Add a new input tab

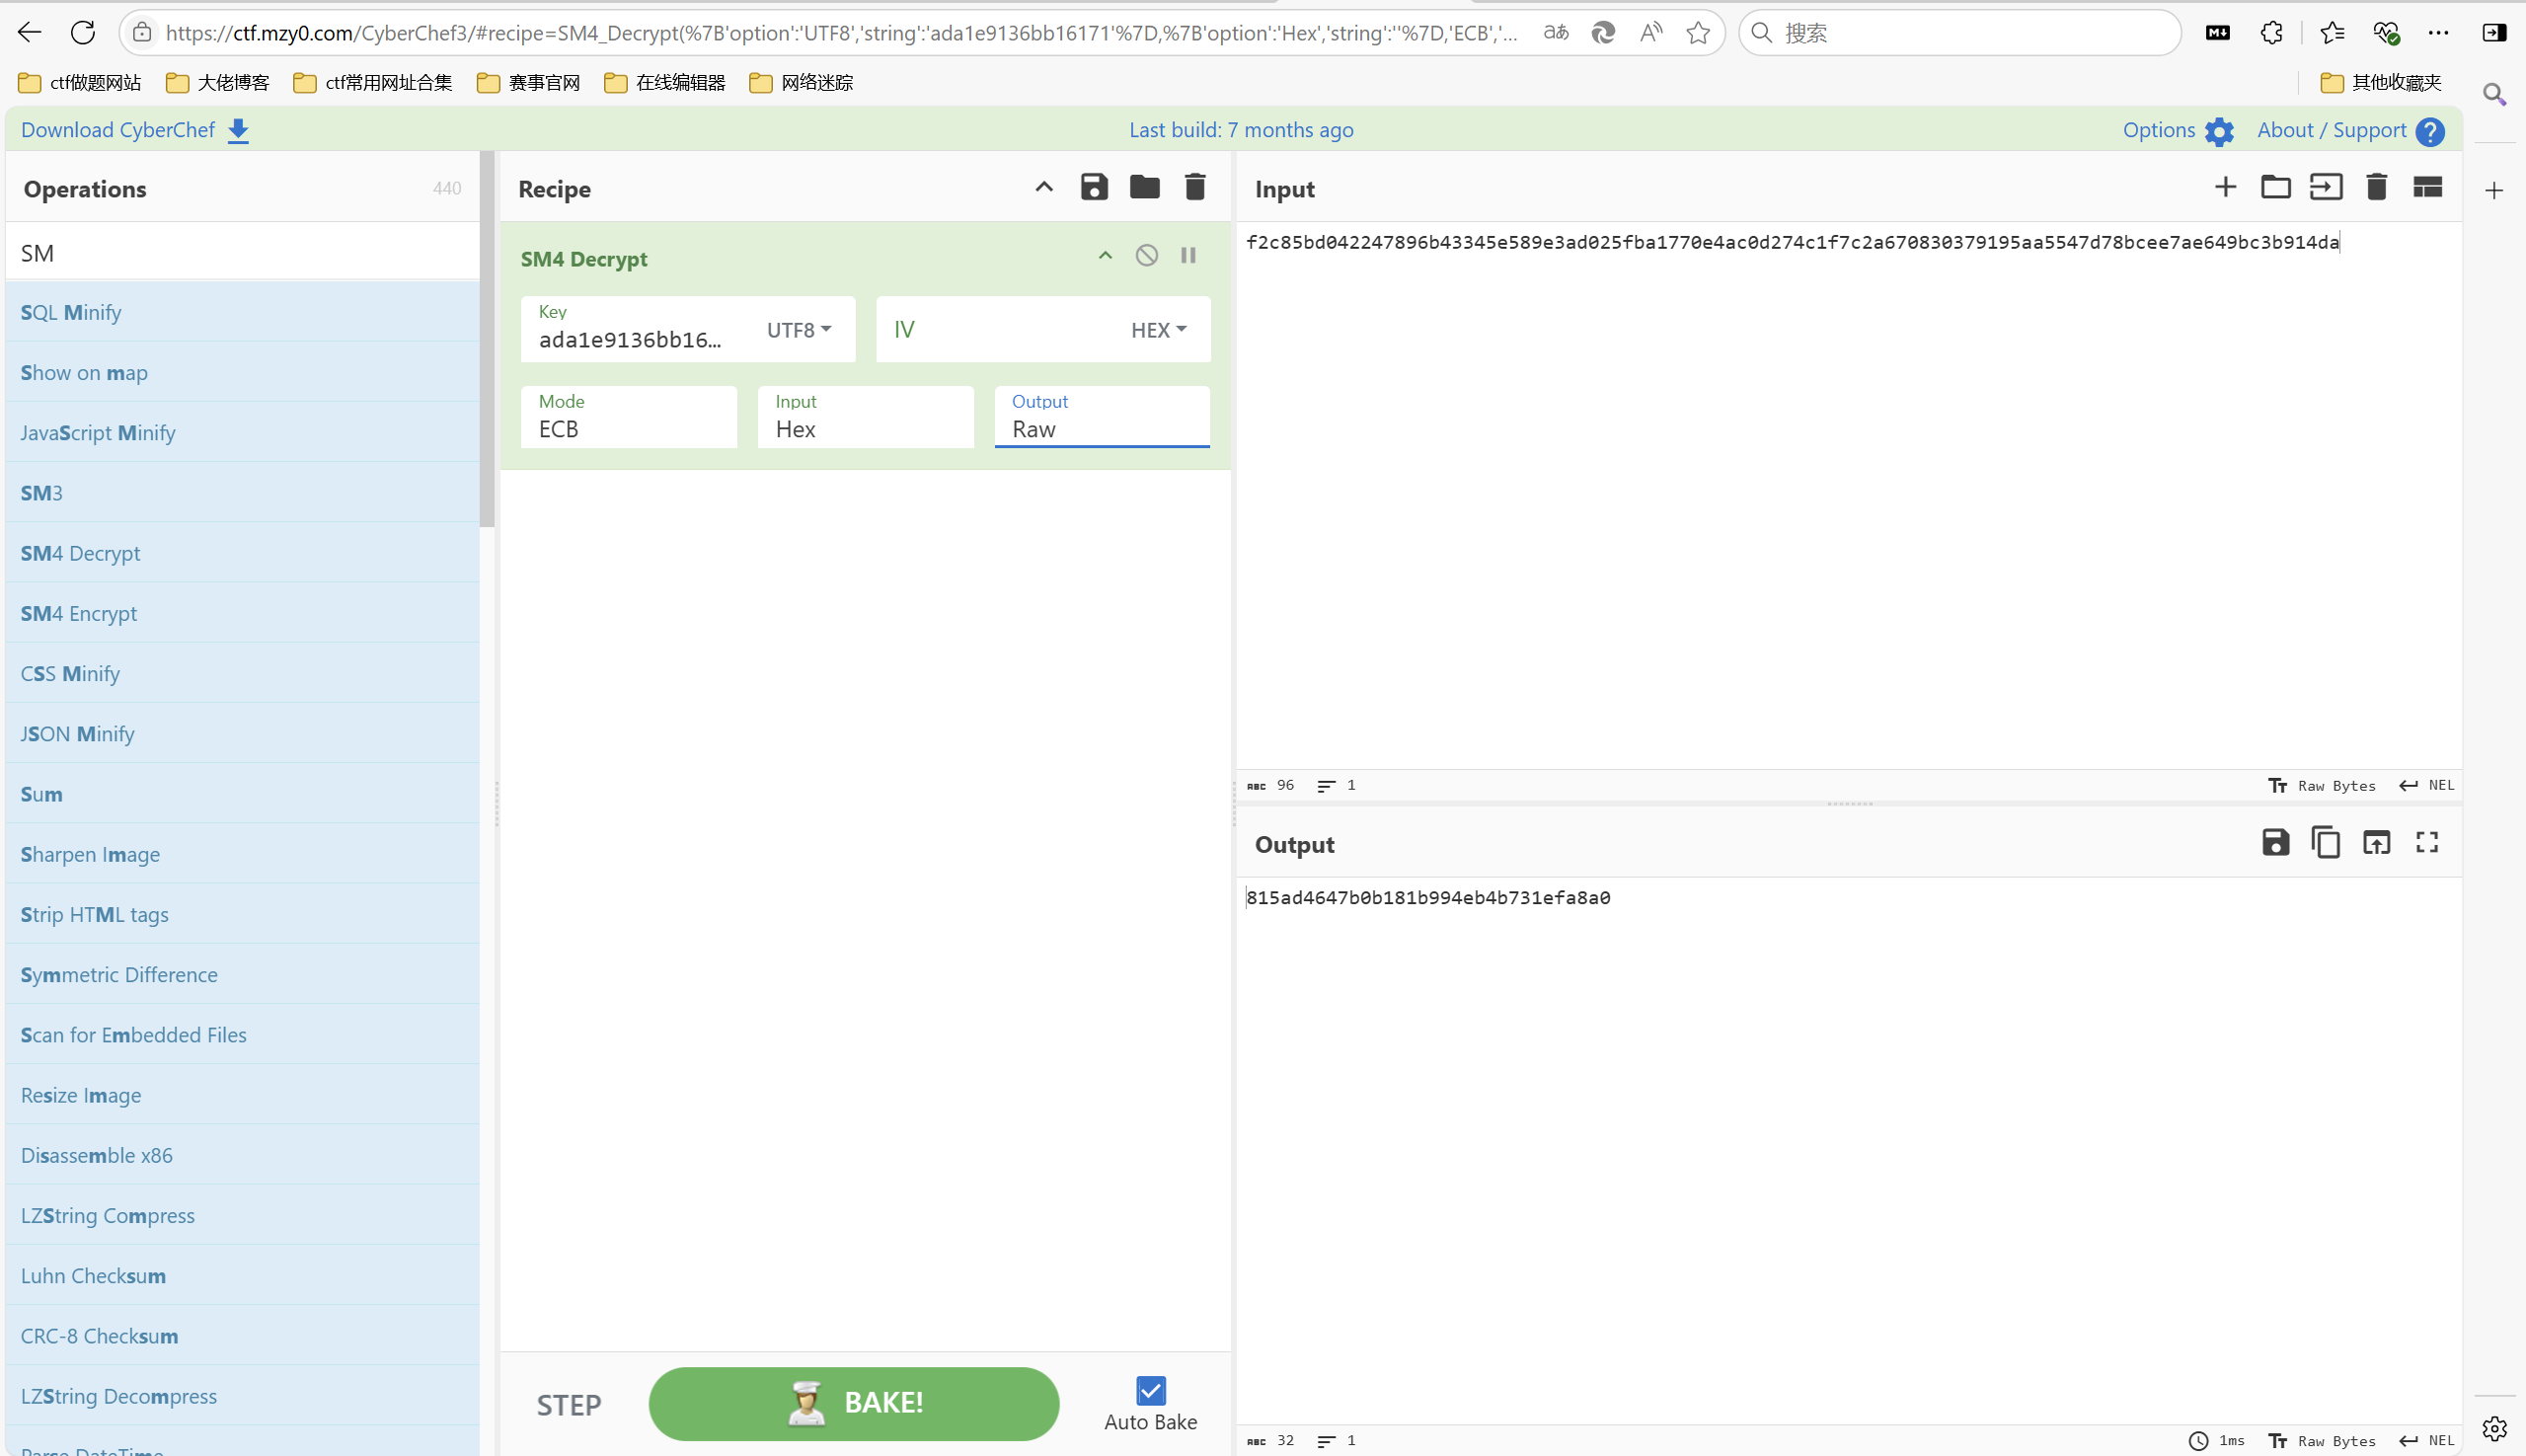pyautogui.click(x=2225, y=187)
